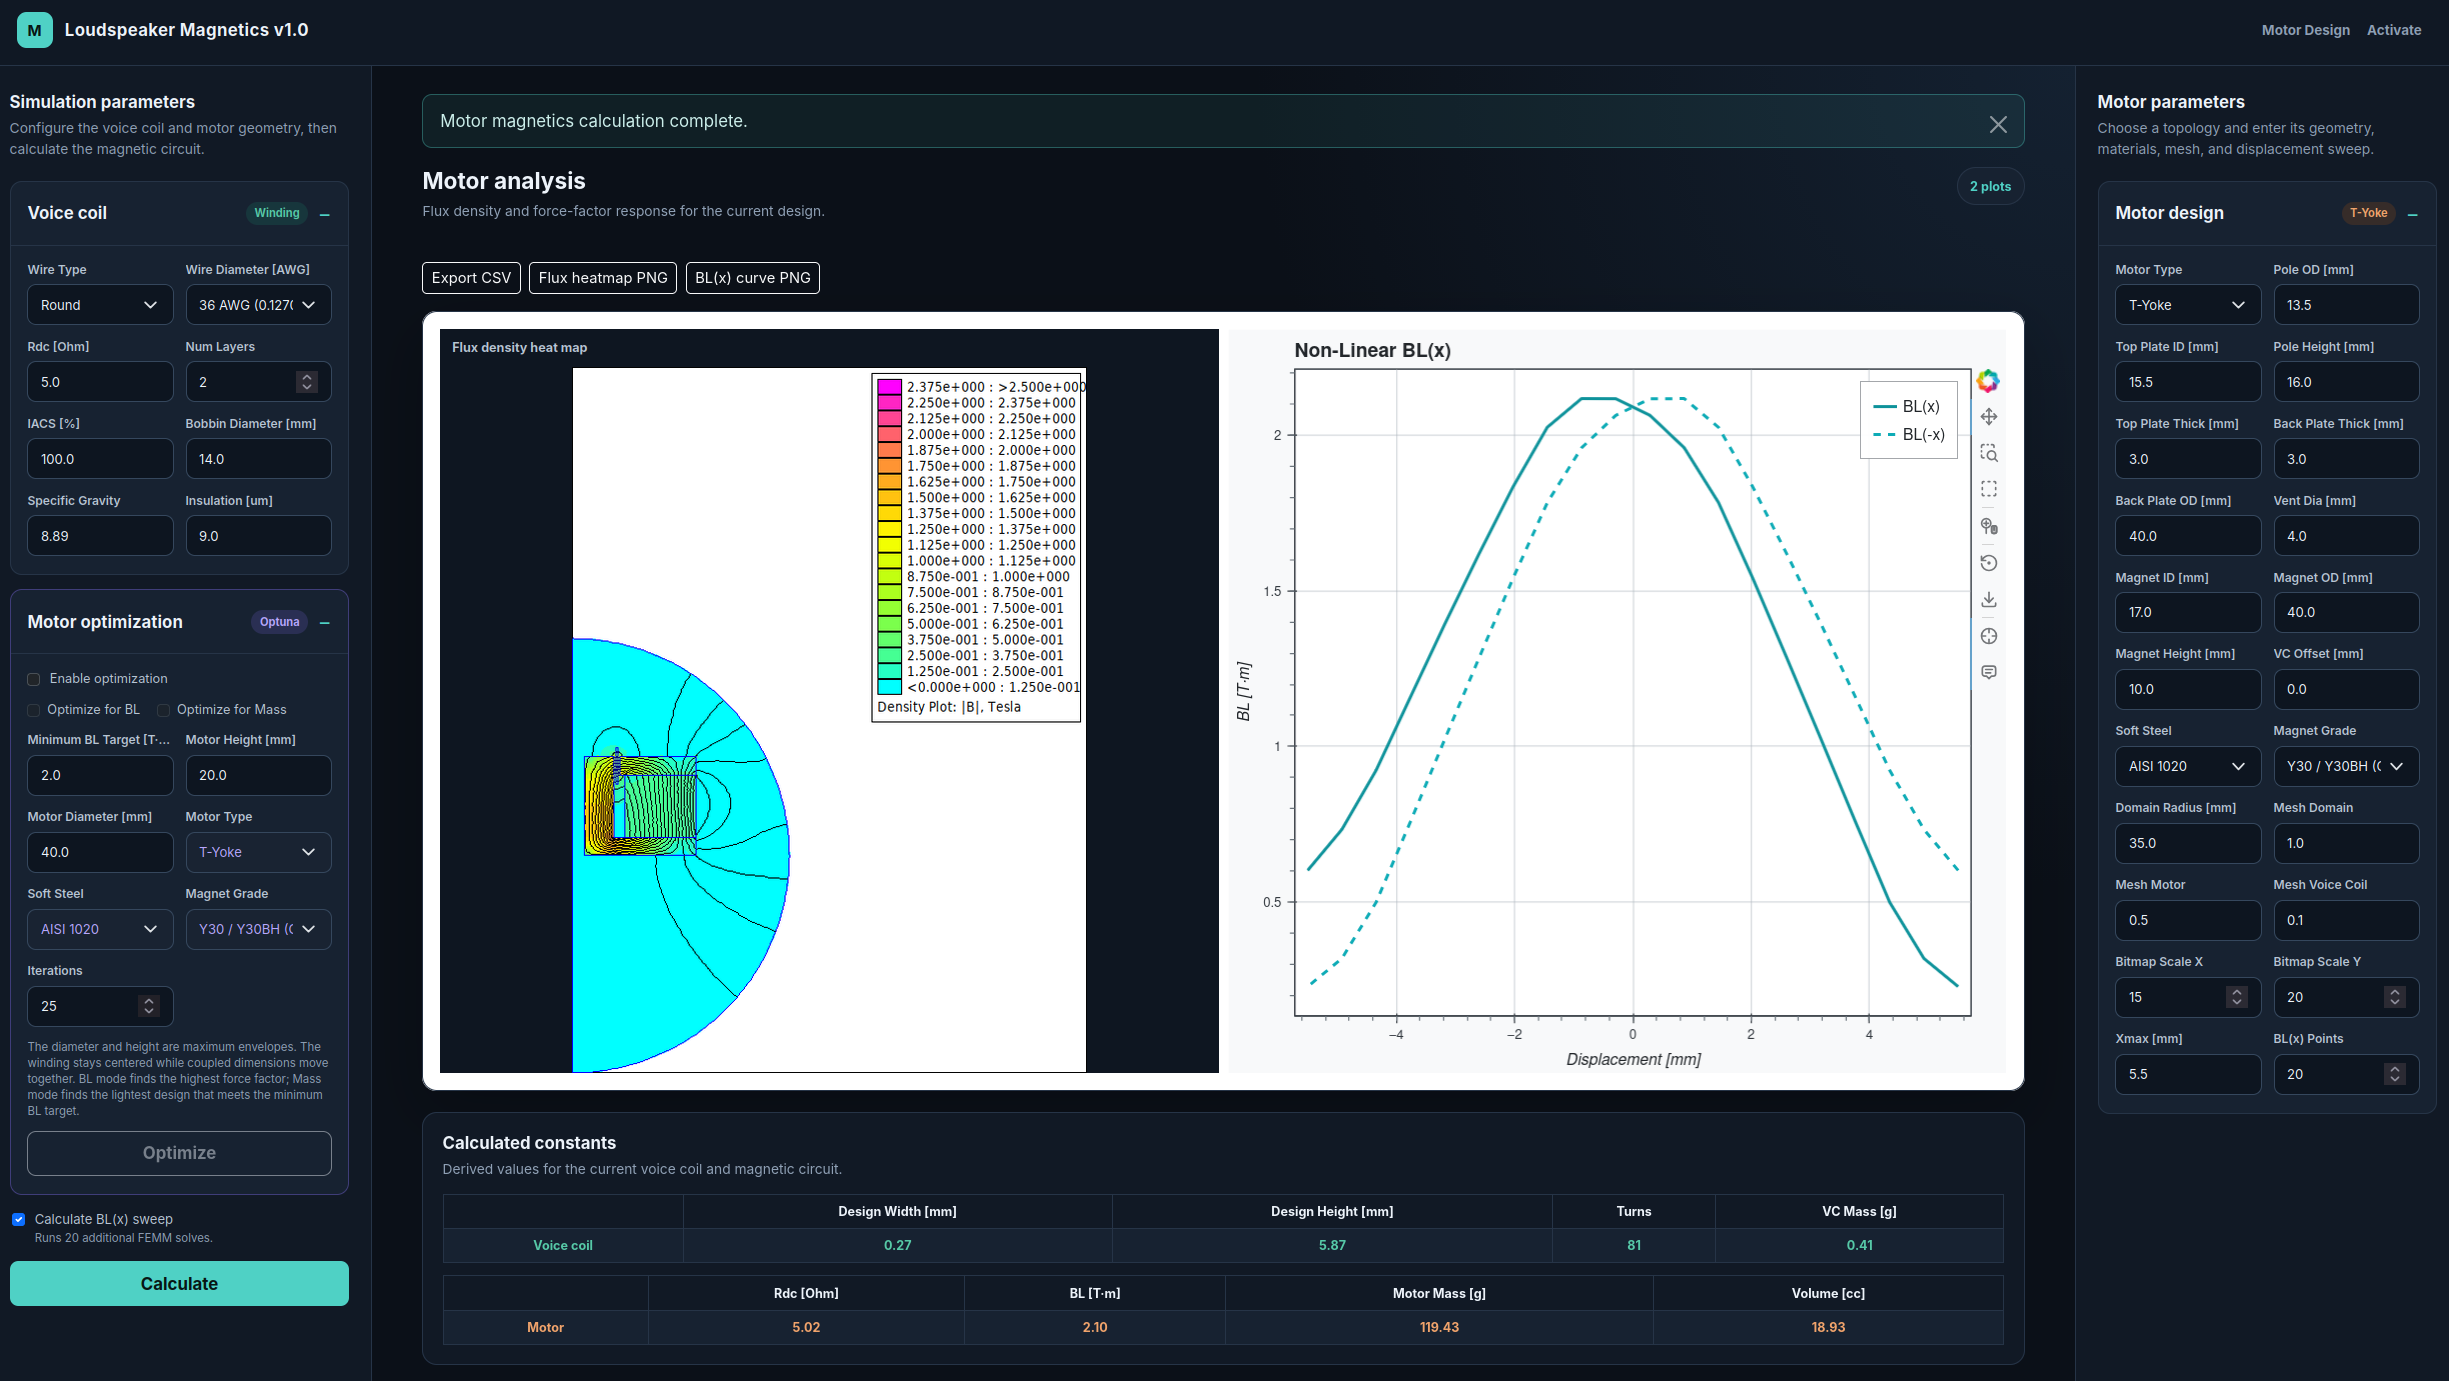Open Motor Type dropdown in Motor optimization

click(x=258, y=852)
